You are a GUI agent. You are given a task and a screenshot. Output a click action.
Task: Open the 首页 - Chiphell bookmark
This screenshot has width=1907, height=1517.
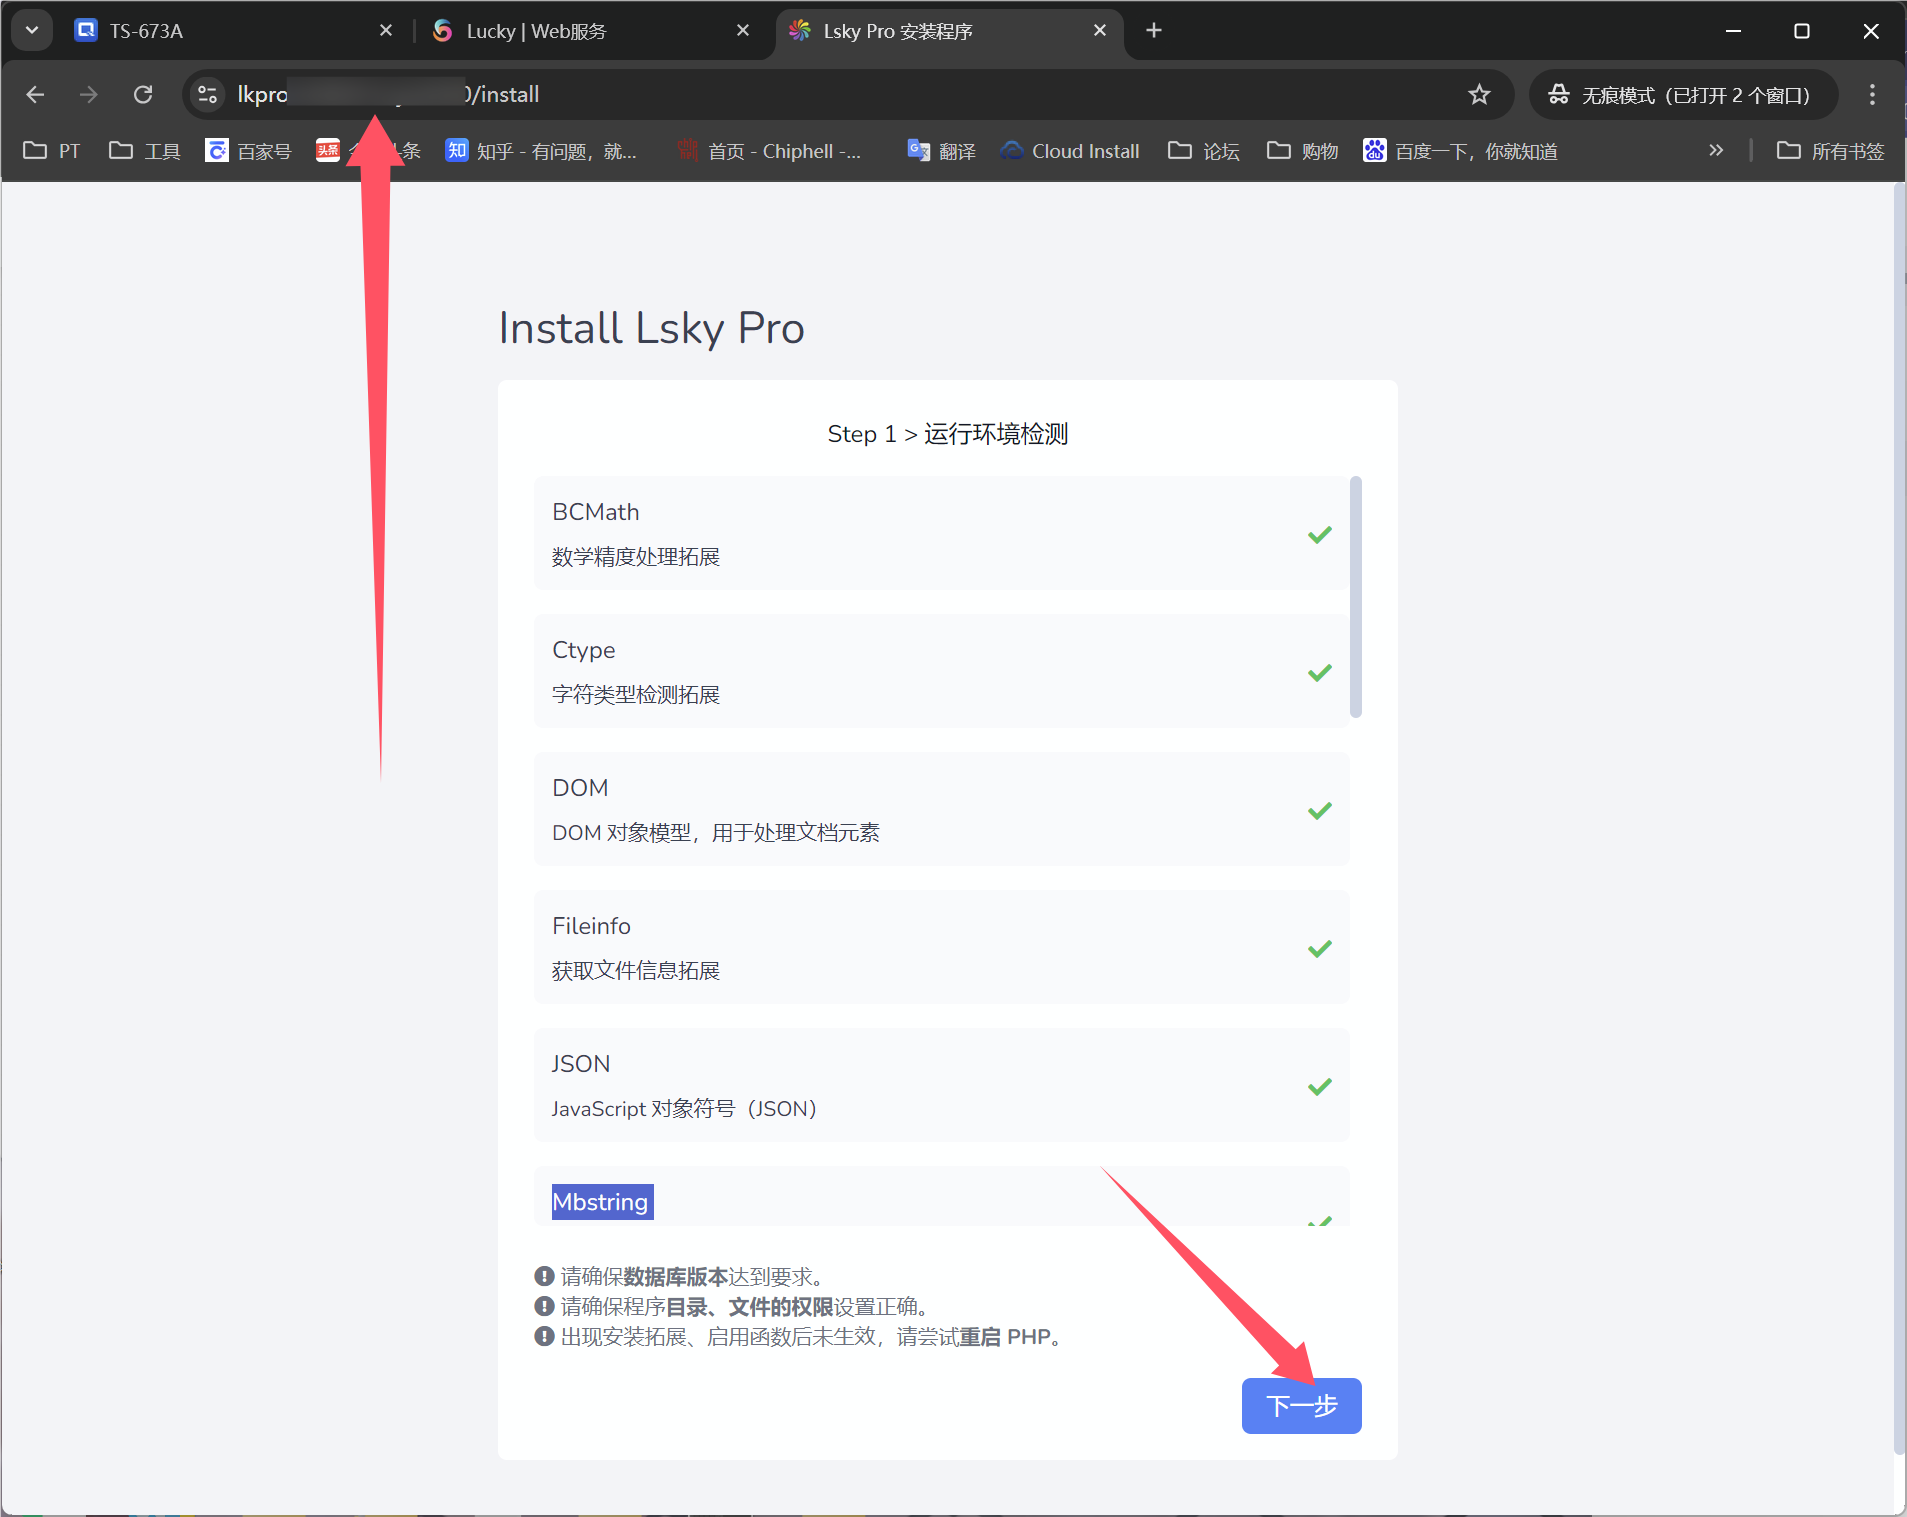pyautogui.click(x=768, y=151)
